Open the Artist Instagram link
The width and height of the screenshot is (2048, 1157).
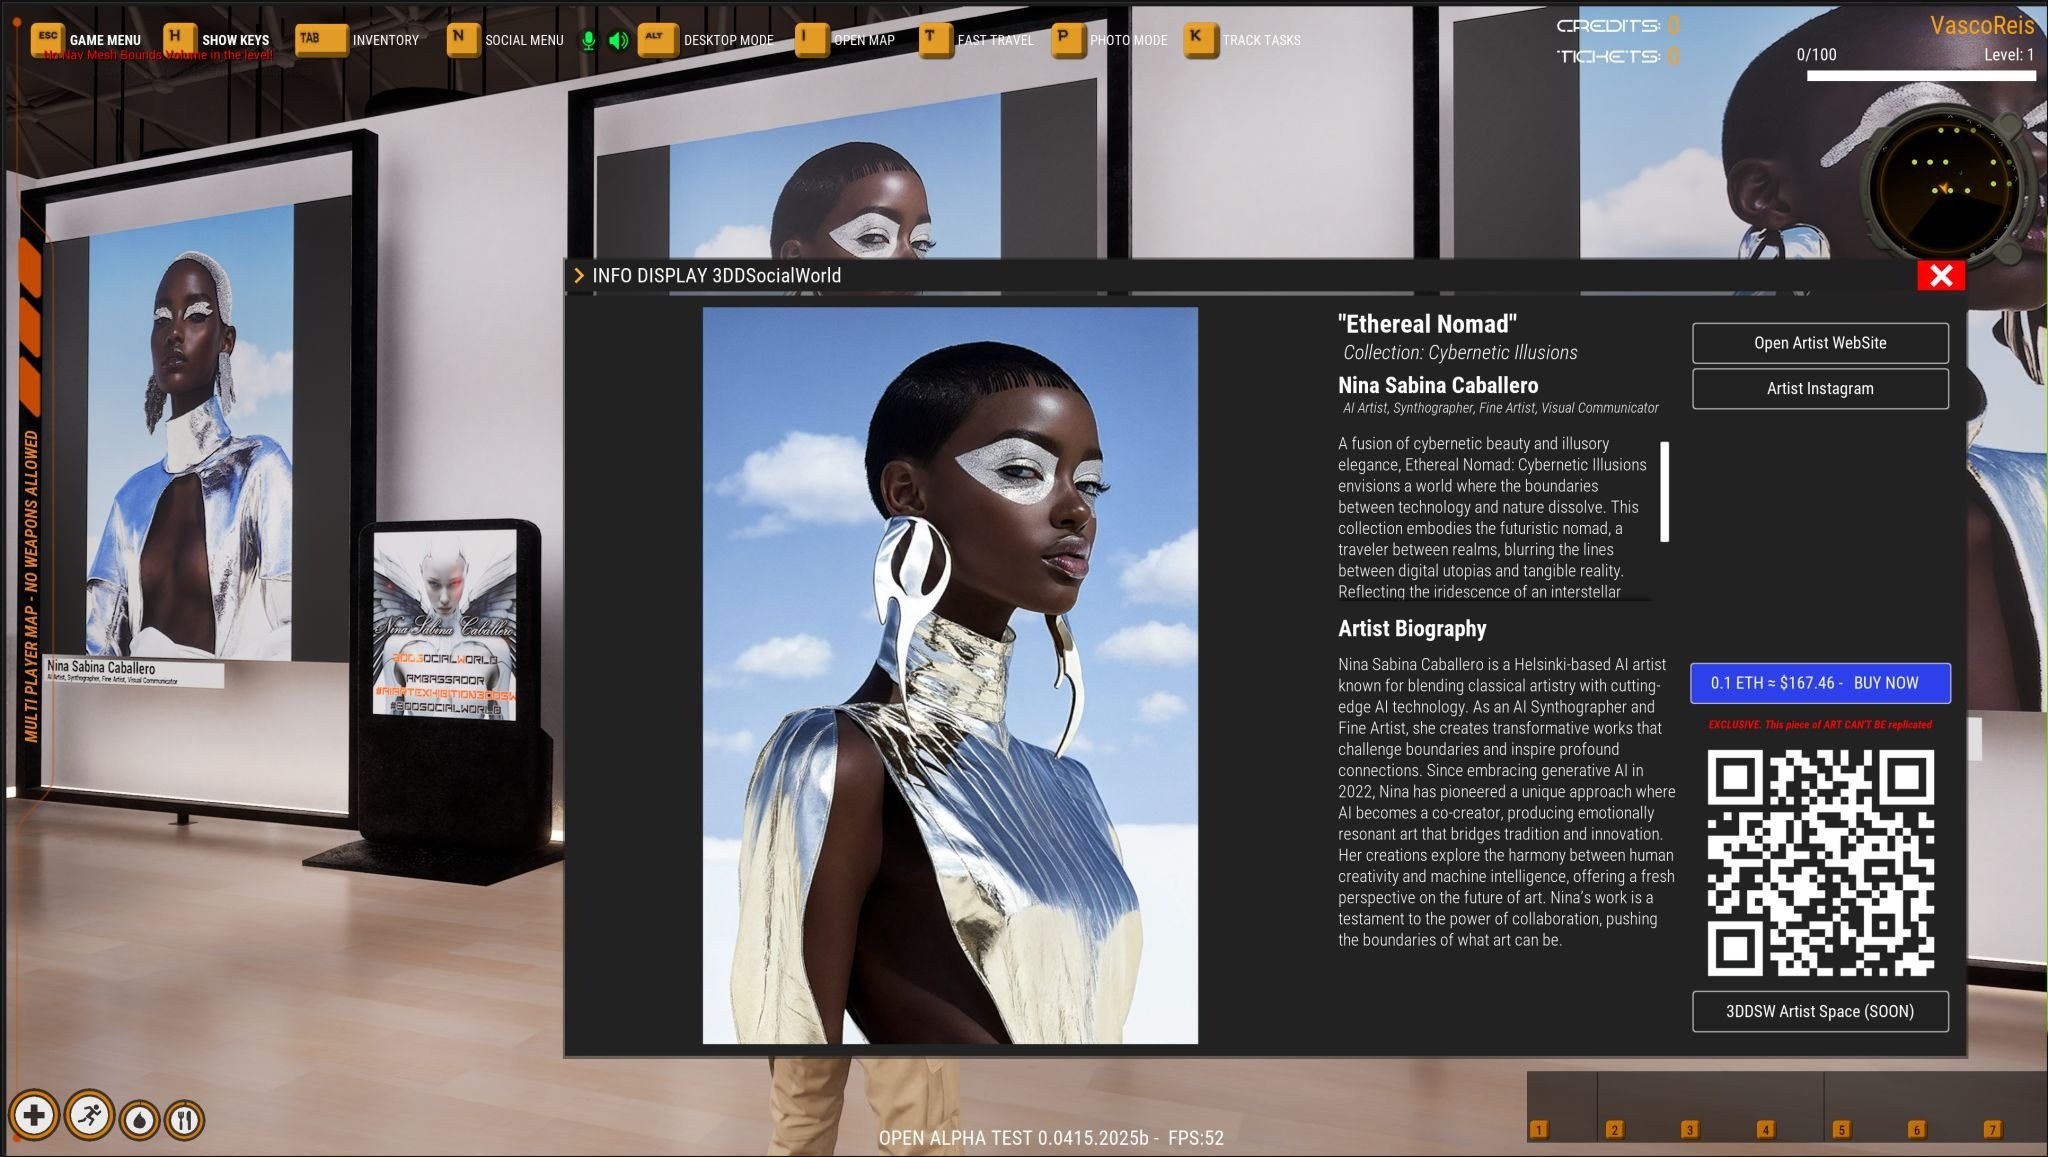[1819, 389]
